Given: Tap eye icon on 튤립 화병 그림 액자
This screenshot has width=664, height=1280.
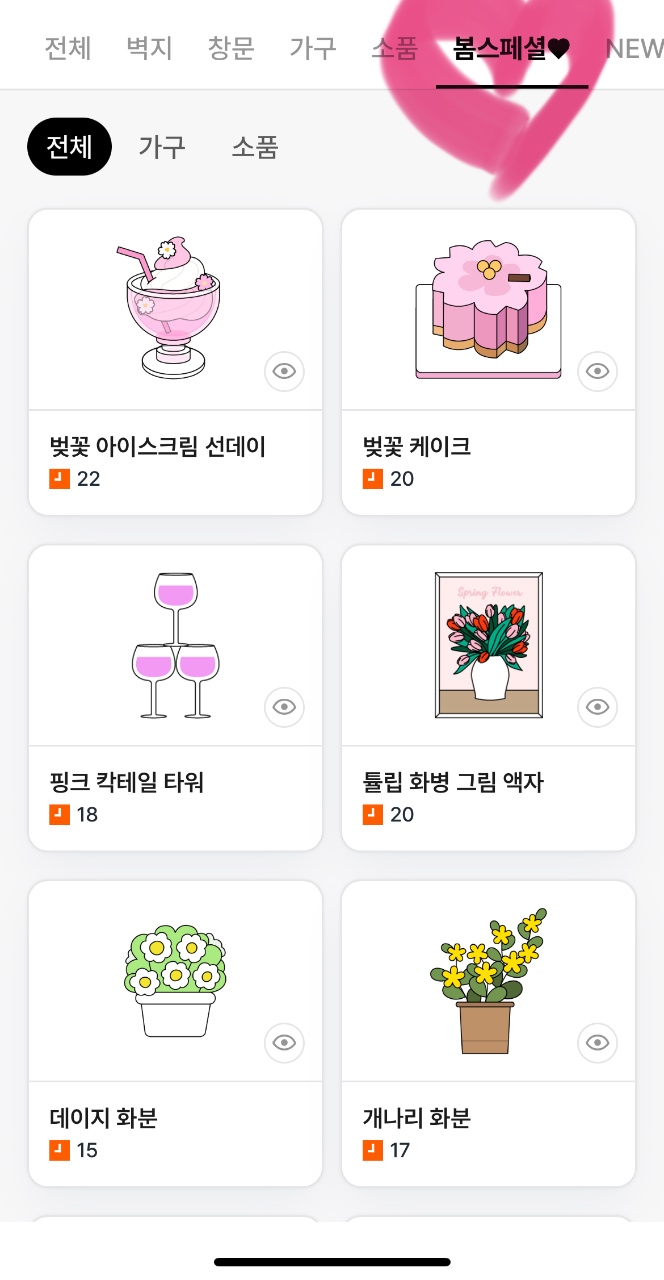Looking at the screenshot, I should tap(598, 708).
